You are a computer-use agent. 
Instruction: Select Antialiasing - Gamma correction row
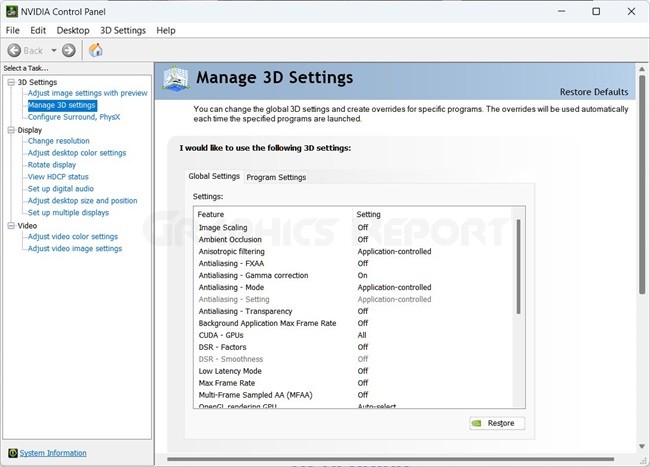click(355, 276)
